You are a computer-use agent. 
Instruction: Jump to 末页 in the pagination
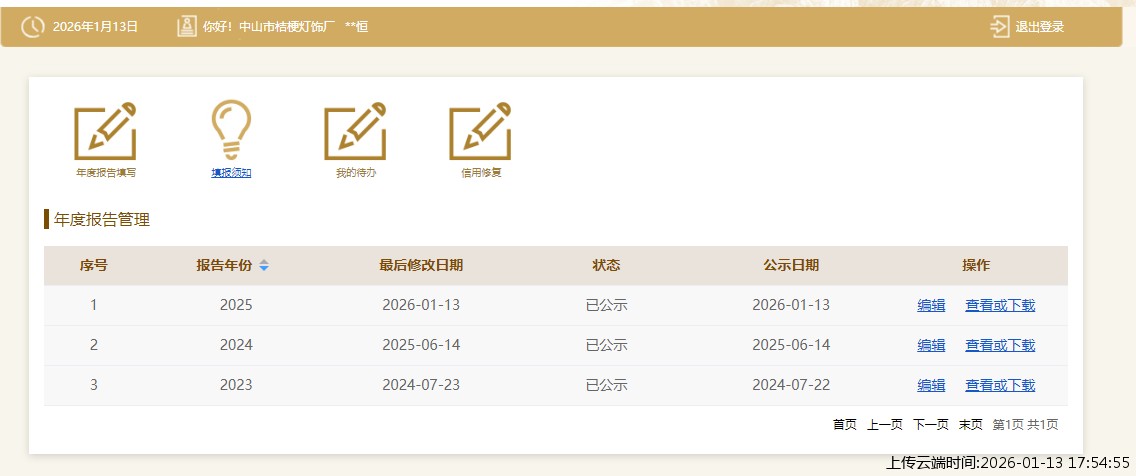tap(971, 425)
